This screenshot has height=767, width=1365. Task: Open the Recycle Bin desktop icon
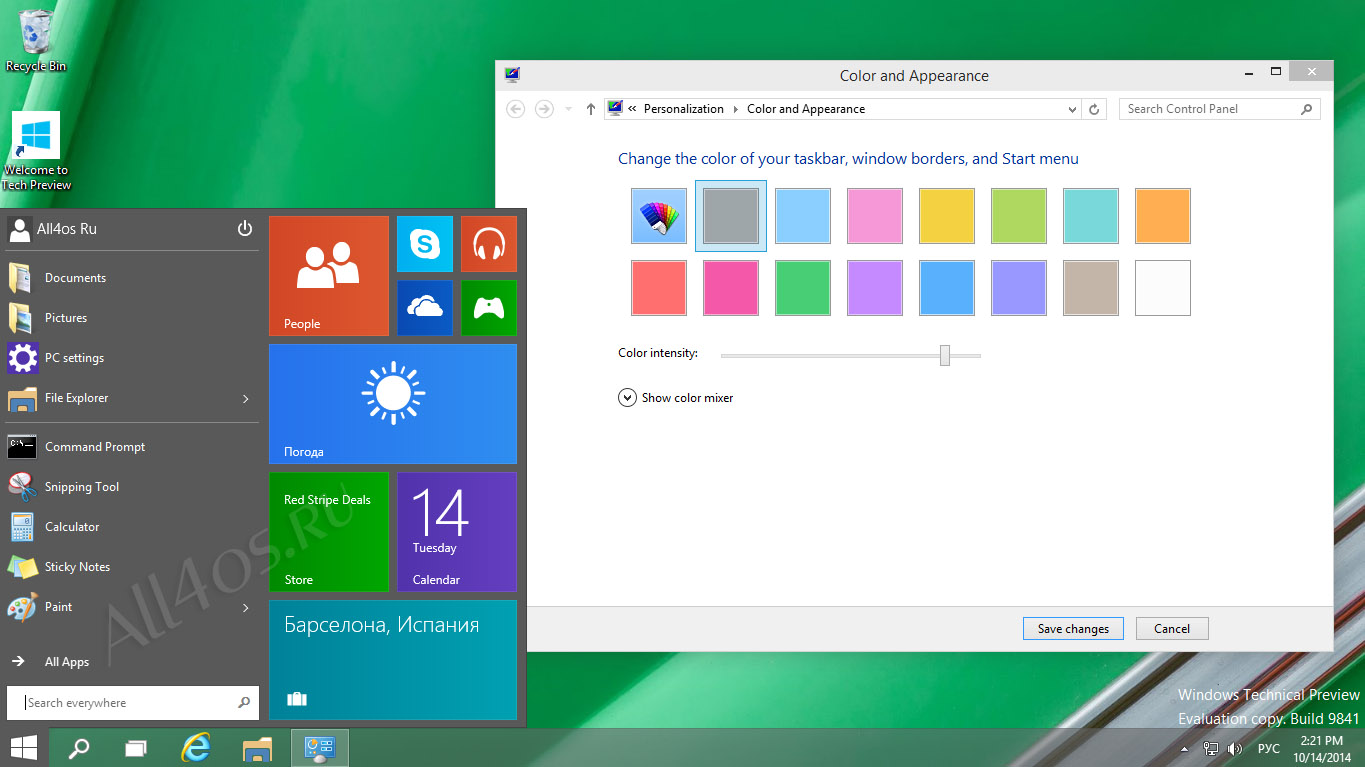coord(36,40)
